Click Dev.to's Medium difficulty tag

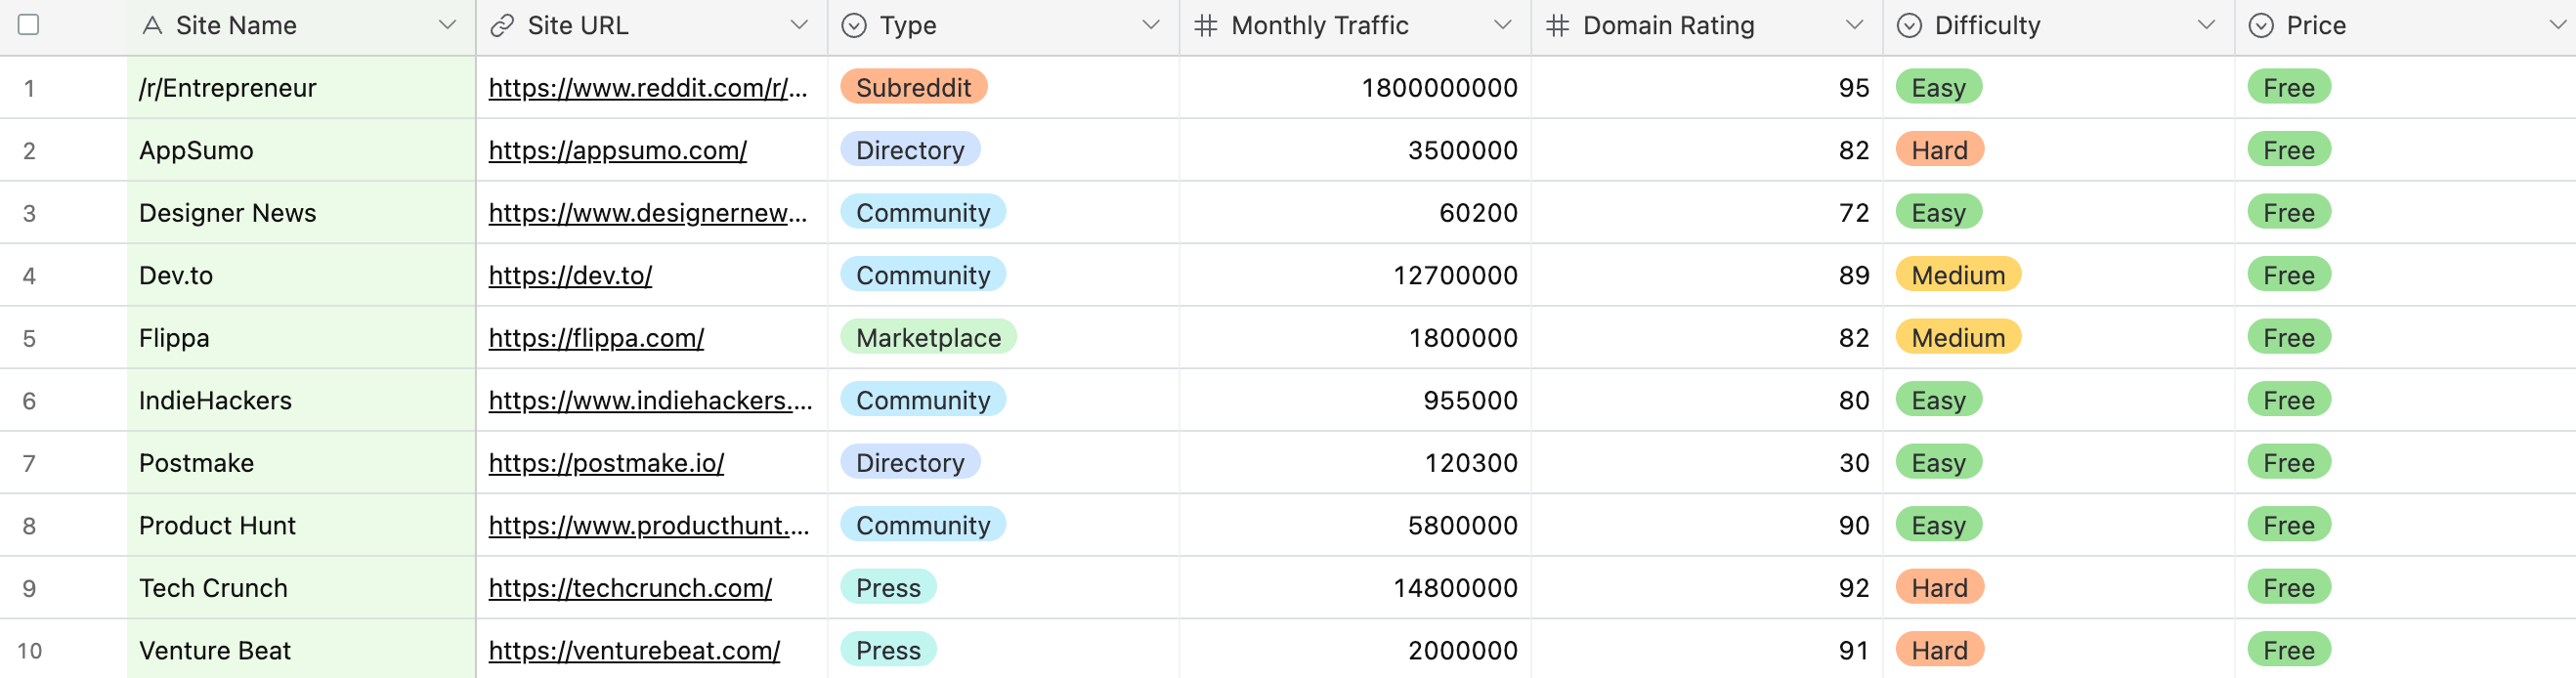[1958, 275]
